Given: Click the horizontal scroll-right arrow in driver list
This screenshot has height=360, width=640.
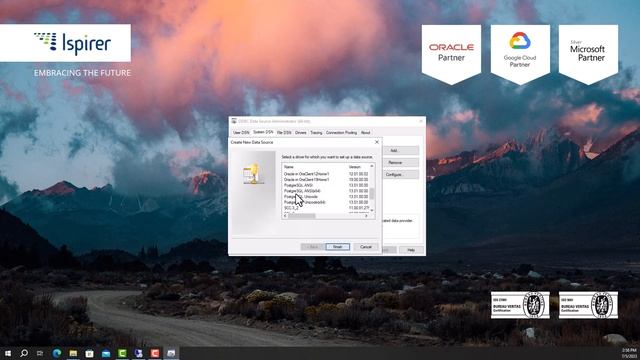Looking at the screenshot, I should [x=367, y=216].
